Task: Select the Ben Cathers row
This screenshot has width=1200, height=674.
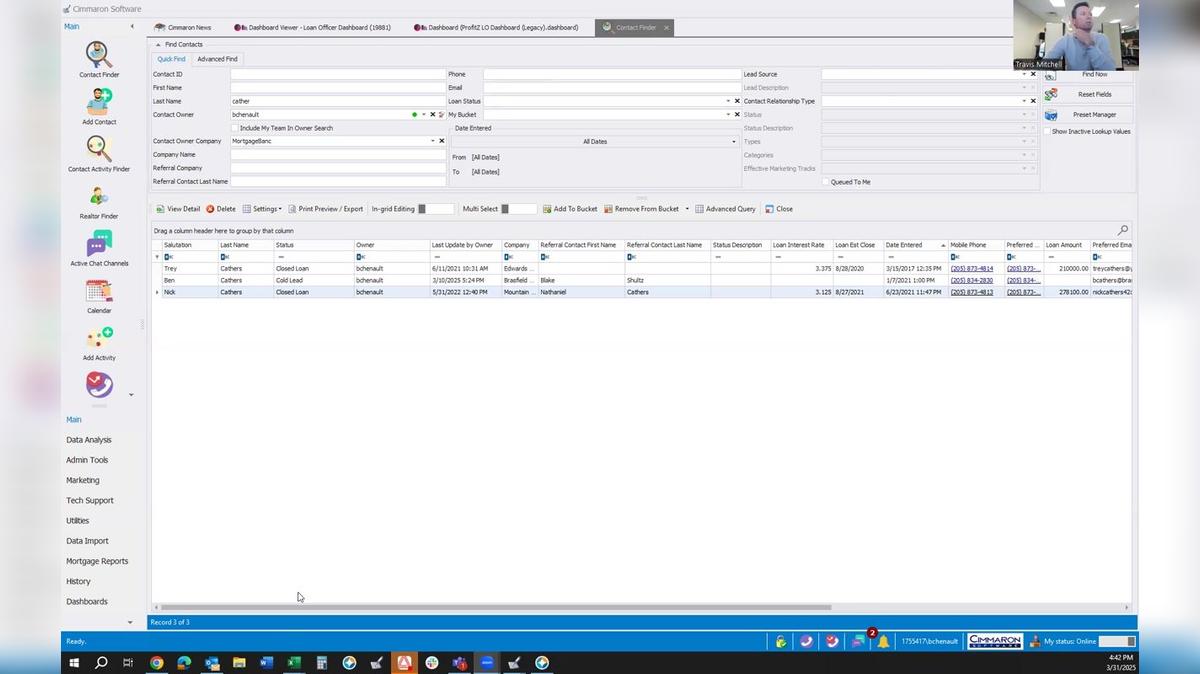Action: (x=640, y=280)
